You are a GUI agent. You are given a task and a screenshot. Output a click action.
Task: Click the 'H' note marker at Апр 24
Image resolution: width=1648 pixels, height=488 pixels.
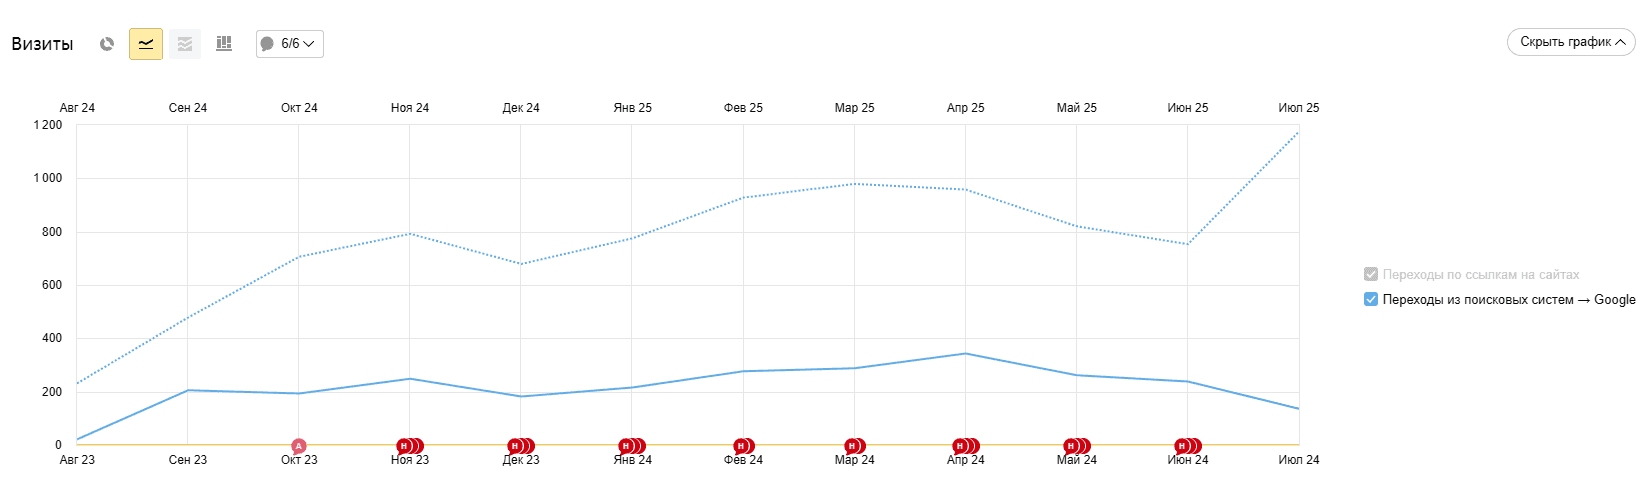[x=960, y=446]
